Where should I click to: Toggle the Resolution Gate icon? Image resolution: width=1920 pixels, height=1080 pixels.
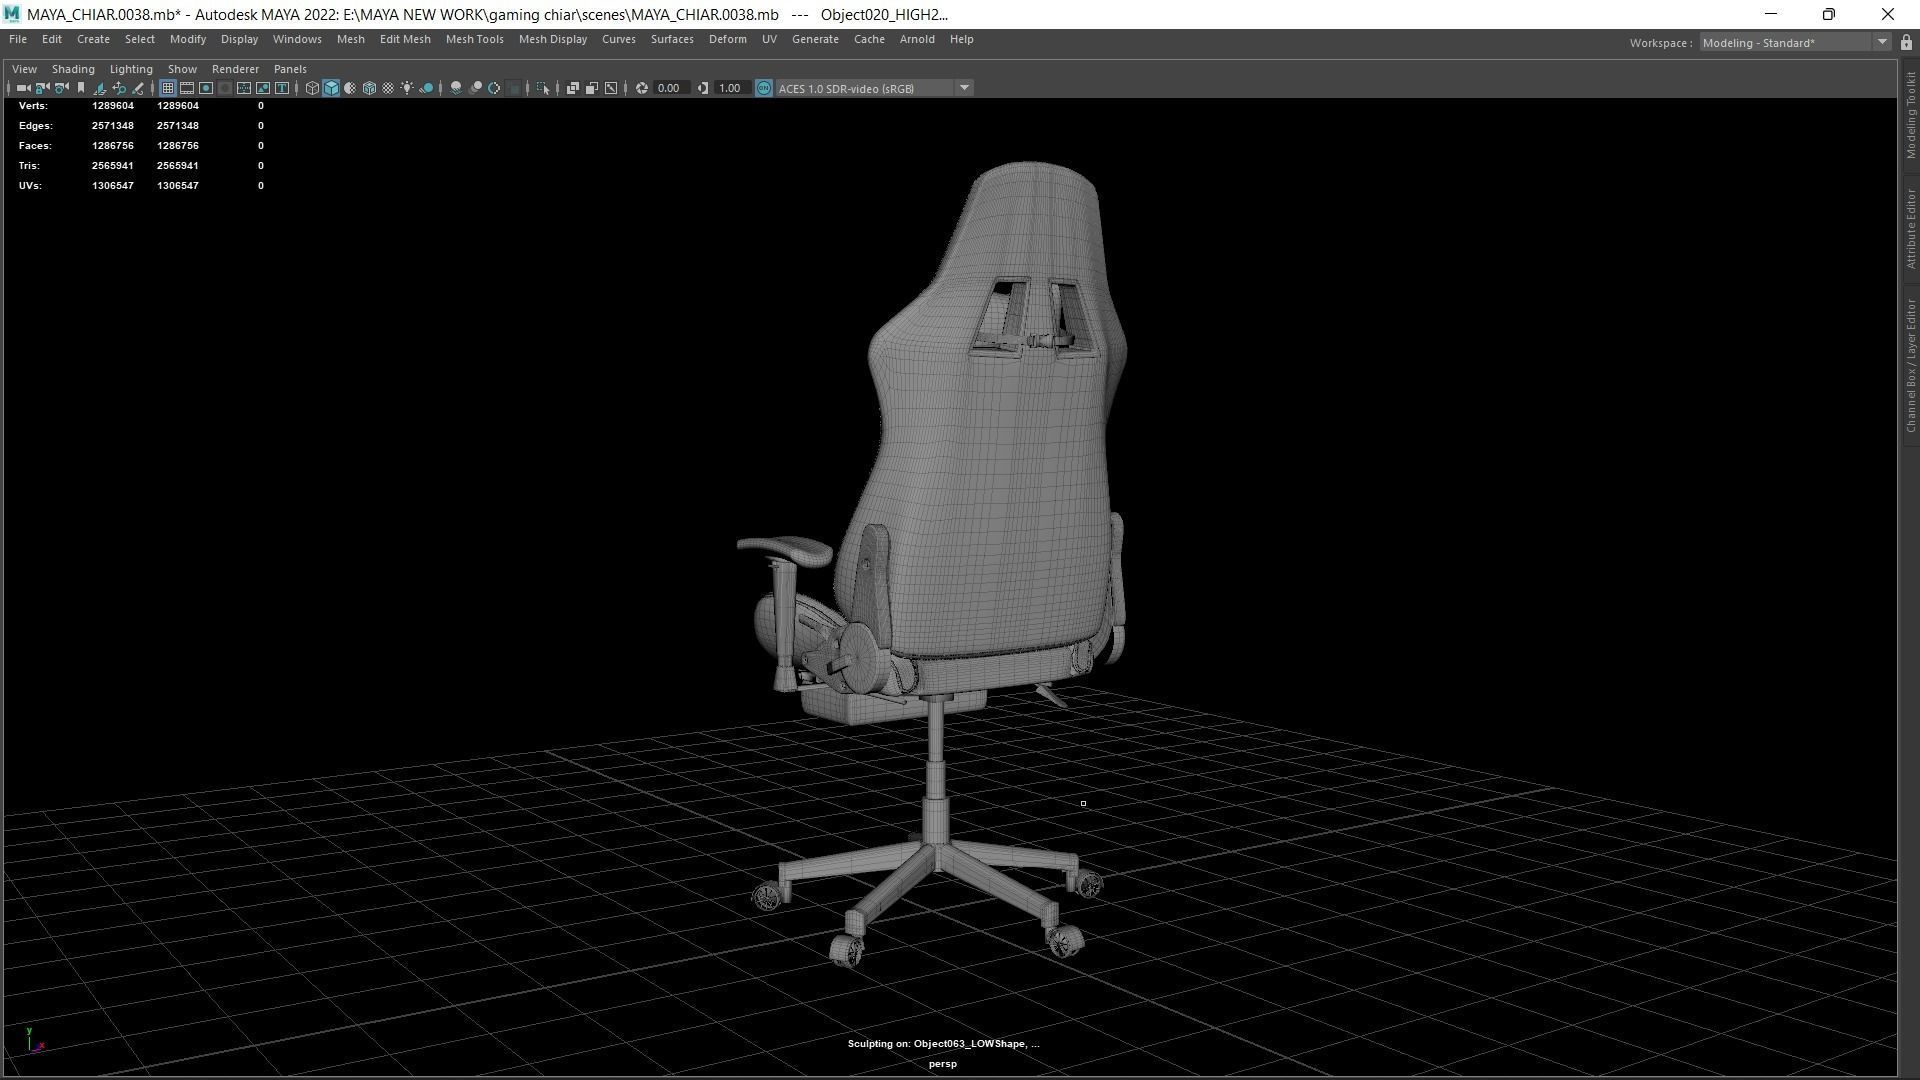point(206,88)
